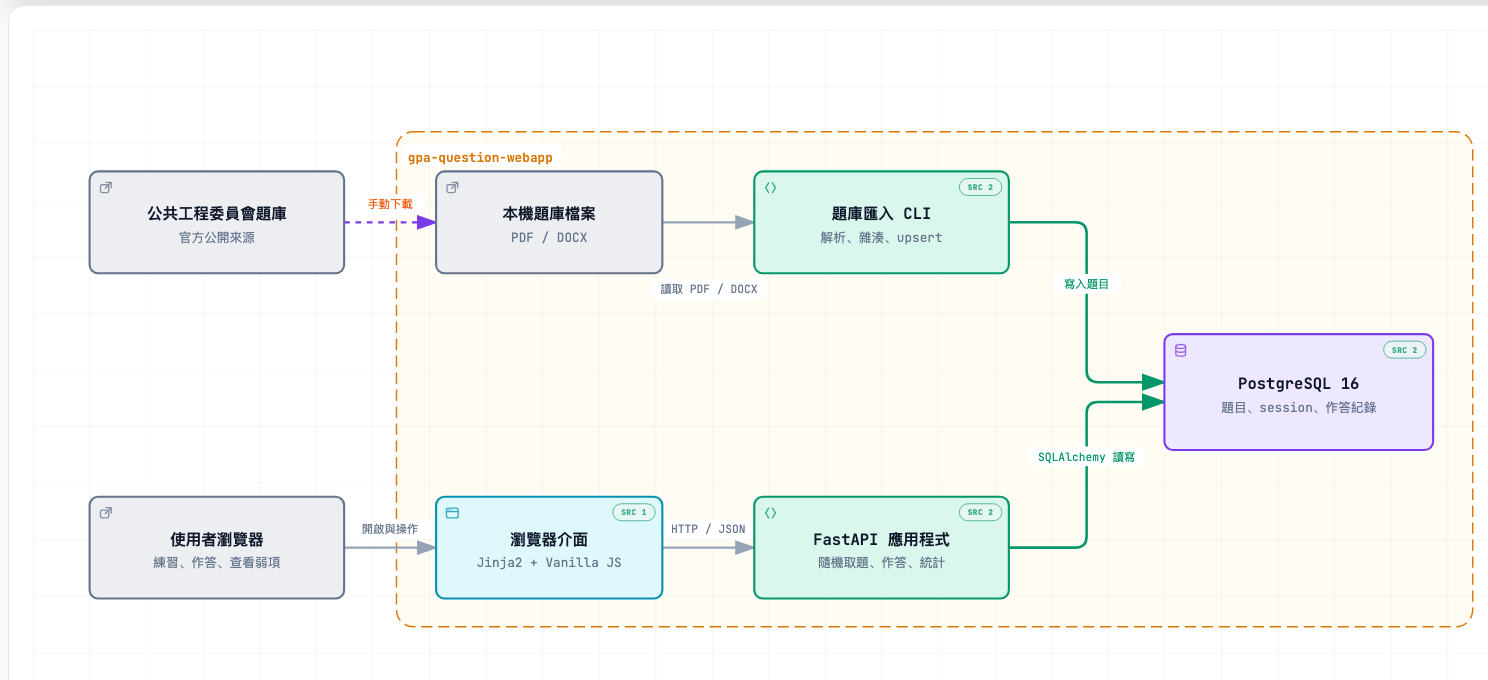Click code brackets icon on 題庫匯入 CLI node
1488x680 pixels.
pyautogui.click(x=770, y=187)
